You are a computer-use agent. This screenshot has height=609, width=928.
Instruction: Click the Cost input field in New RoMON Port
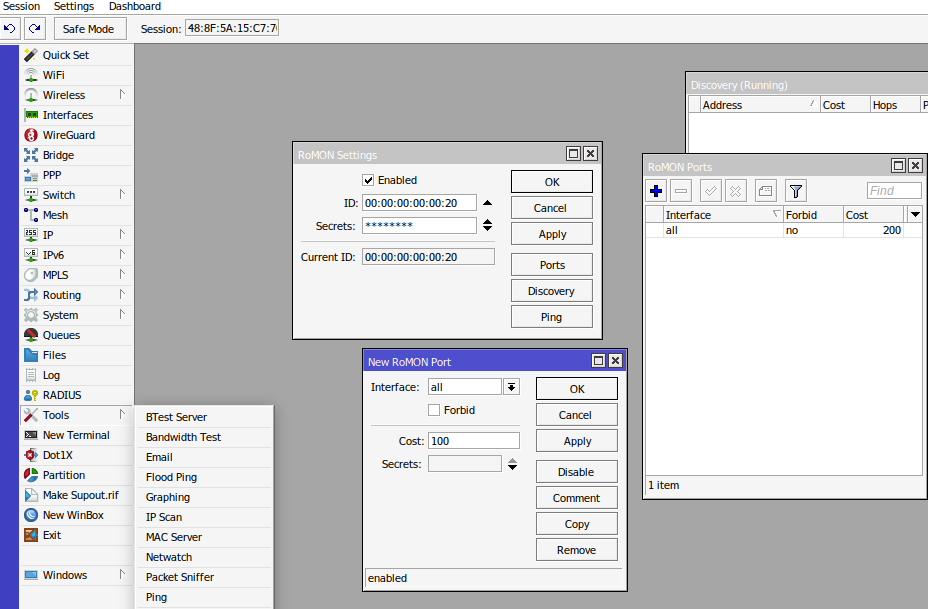tap(473, 441)
